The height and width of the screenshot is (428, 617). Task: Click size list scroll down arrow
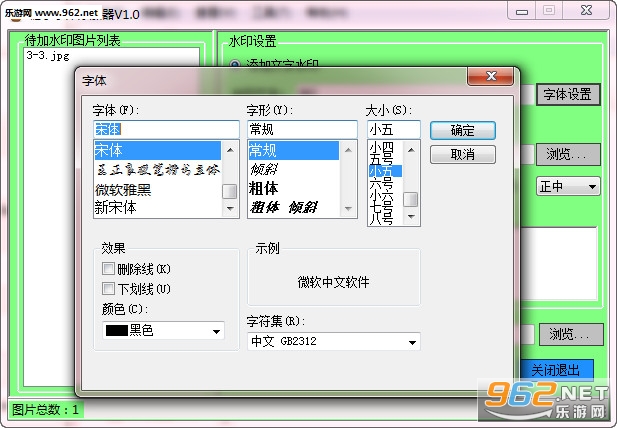pos(411,216)
